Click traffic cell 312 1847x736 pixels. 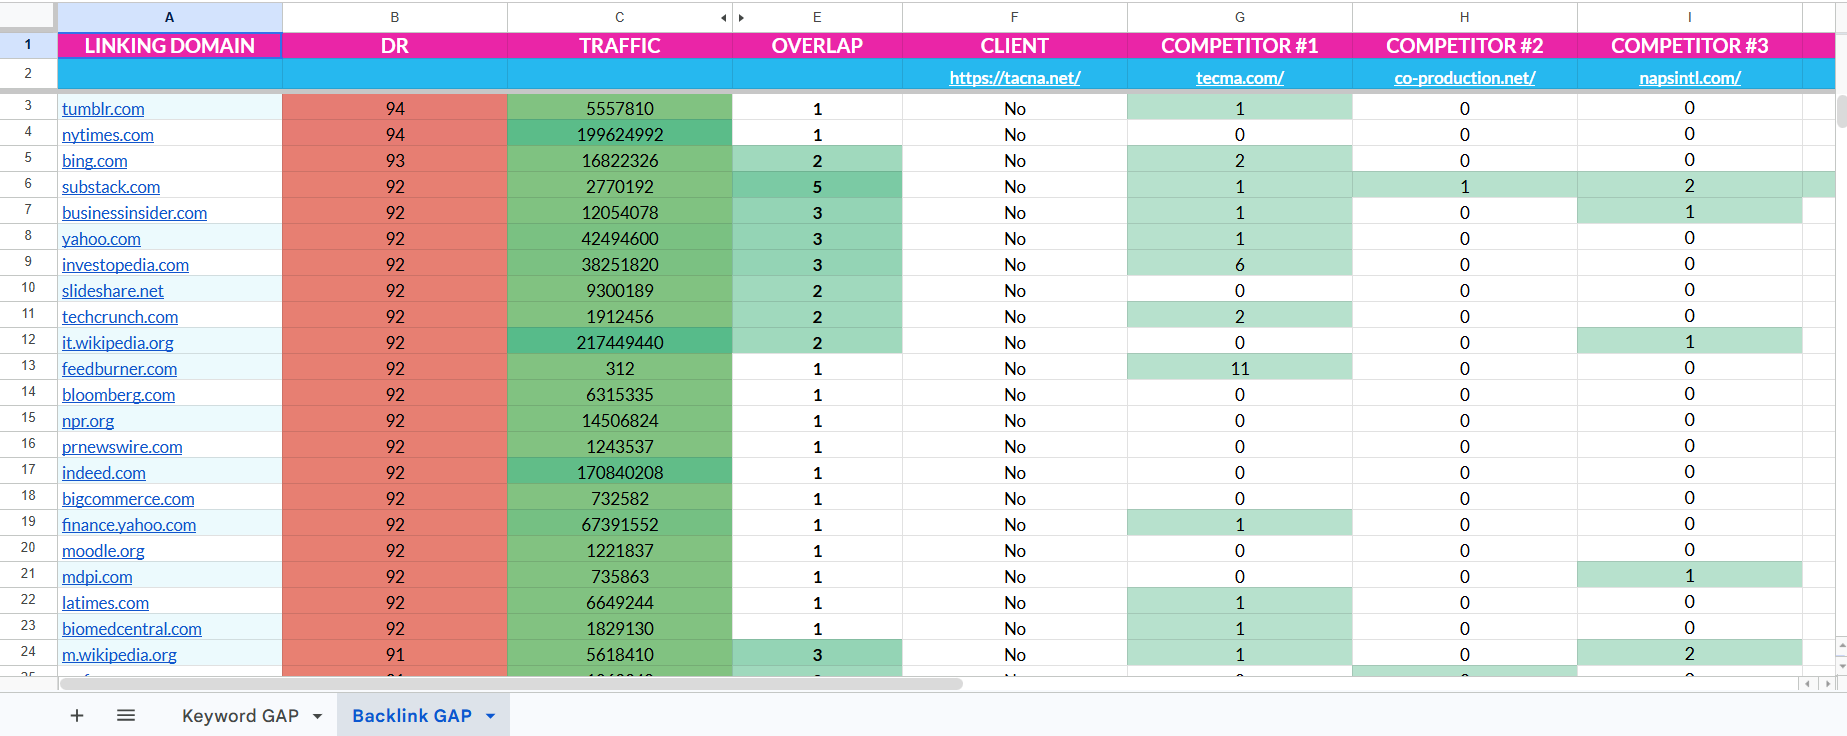[620, 369]
